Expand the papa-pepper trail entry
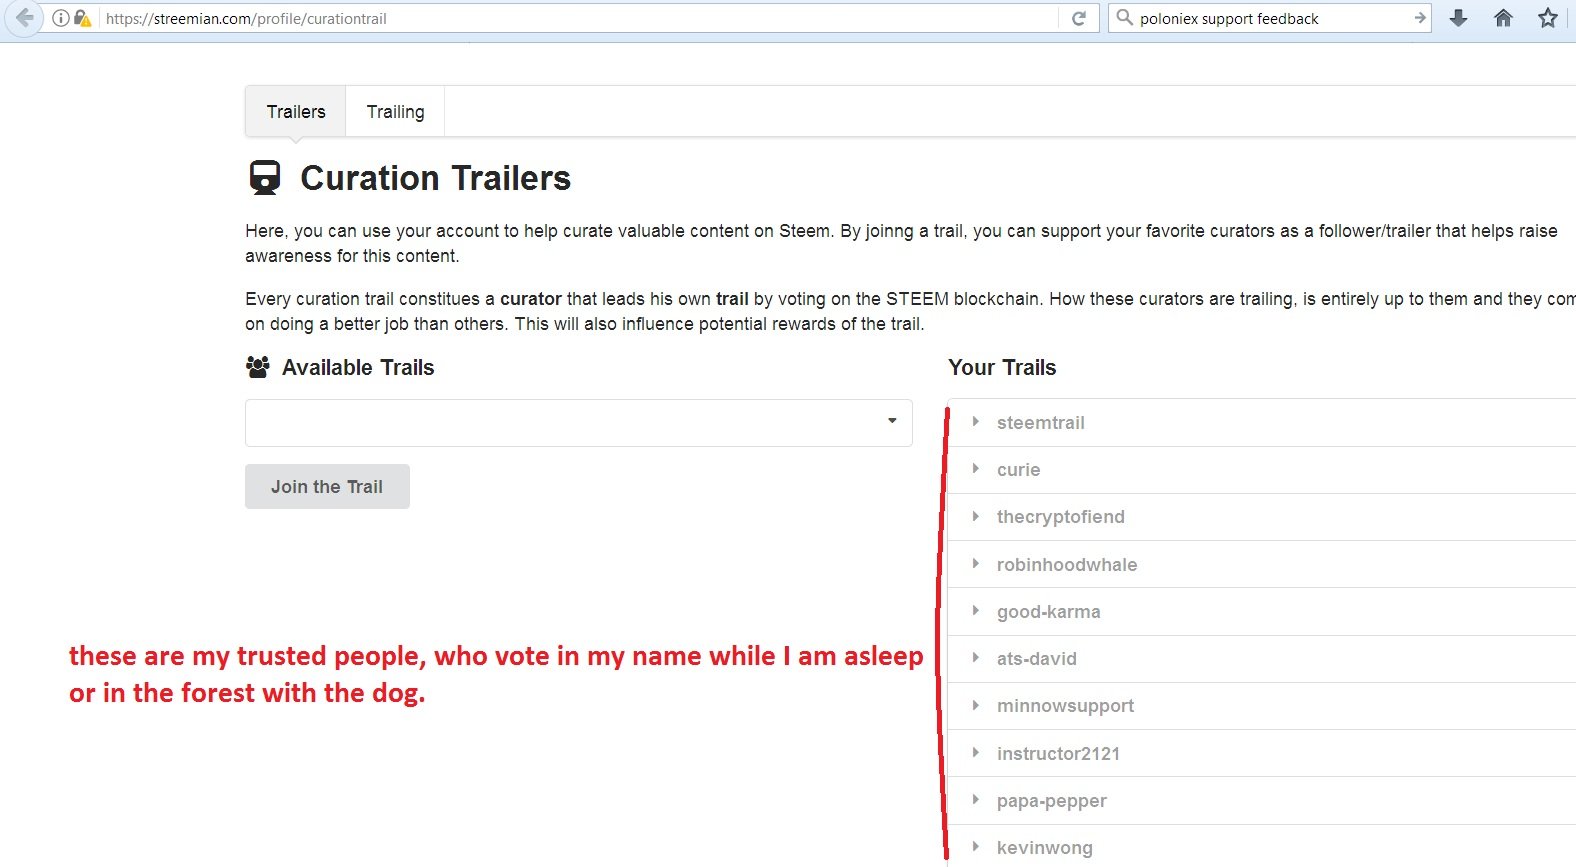The height and width of the screenshot is (867, 1576). tap(1261, 801)
